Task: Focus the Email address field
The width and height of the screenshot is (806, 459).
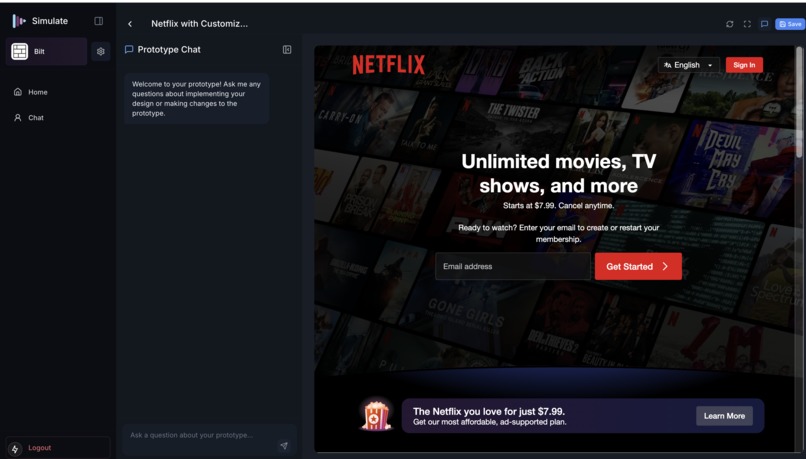Action: [x=512, y=266]
